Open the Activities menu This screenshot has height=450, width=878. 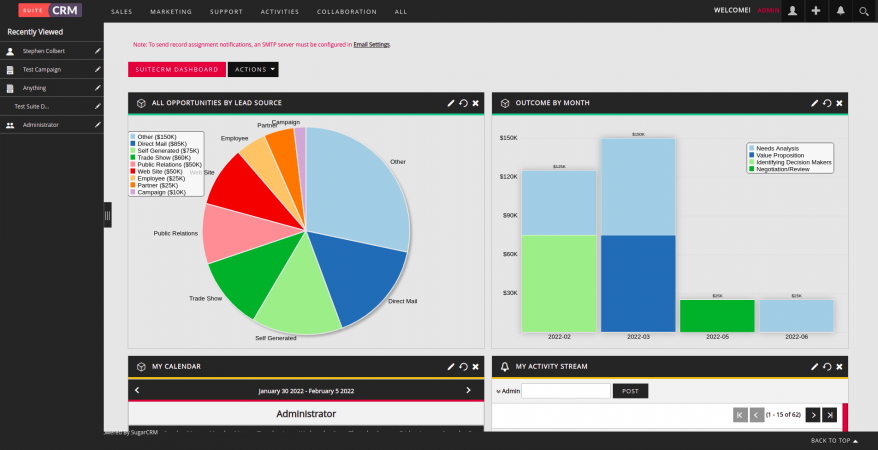pos(279,11)
